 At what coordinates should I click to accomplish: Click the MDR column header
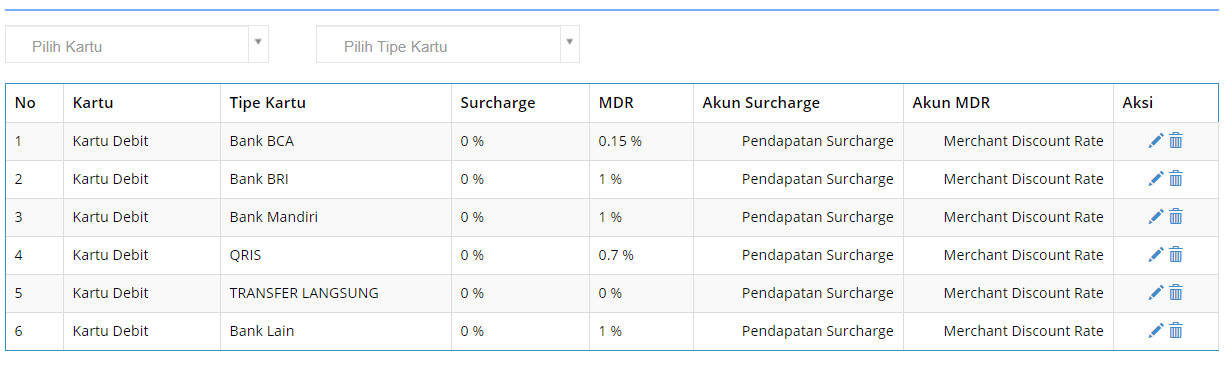pyautogui.click(x=616, y=103)
